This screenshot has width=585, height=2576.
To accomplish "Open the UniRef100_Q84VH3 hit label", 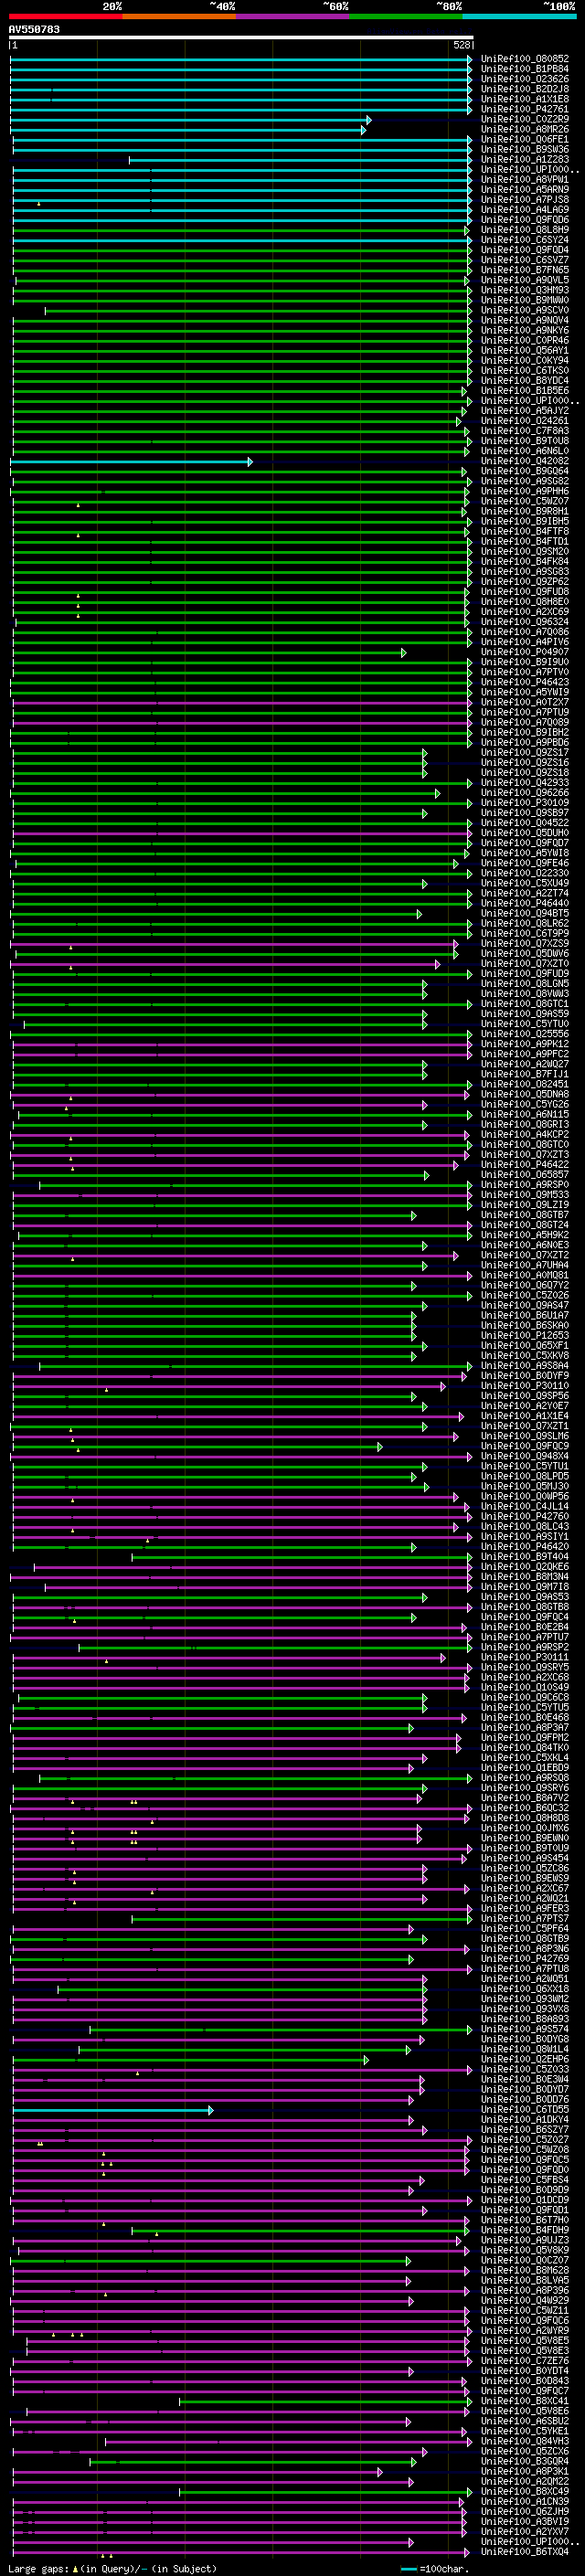I will pos(525,2441).
